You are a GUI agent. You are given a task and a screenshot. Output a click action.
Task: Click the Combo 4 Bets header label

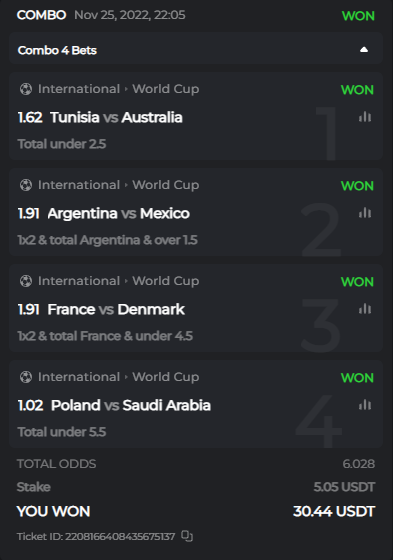point(57,50)
